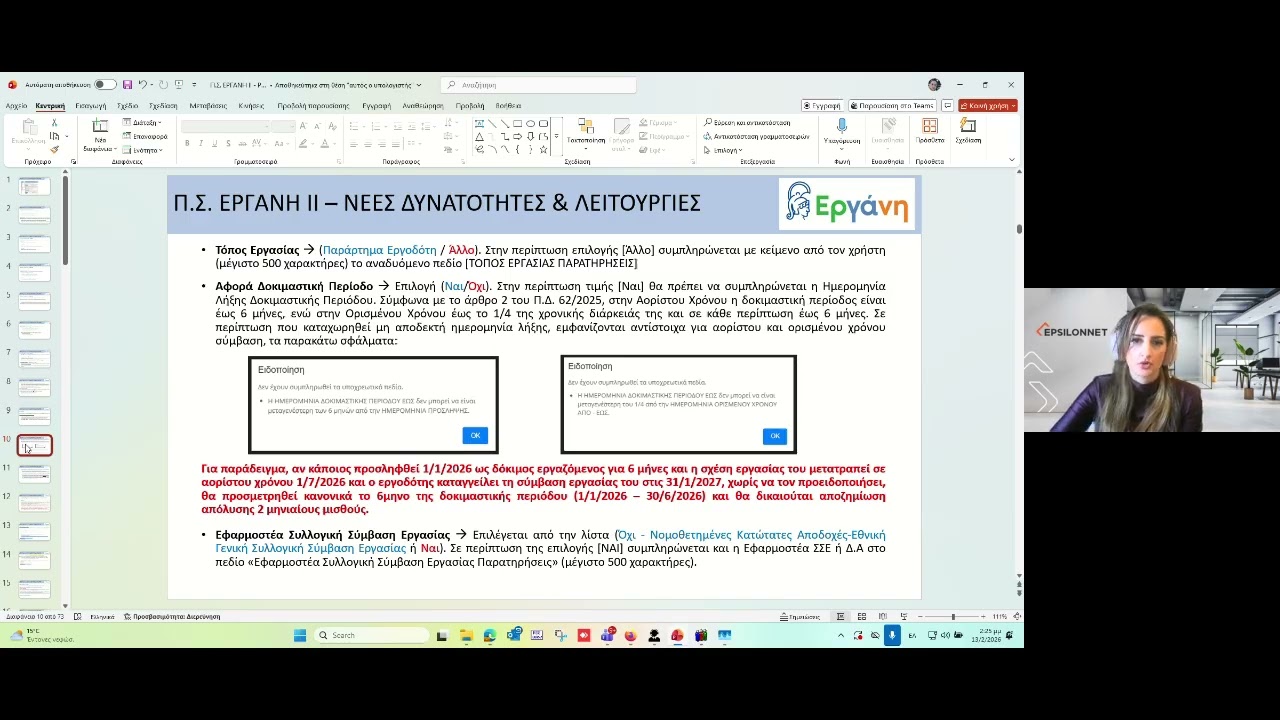Toggle the AutoSave switch in title bar
This screenshot has width=1280, height=720.
[x=104, y=85]
